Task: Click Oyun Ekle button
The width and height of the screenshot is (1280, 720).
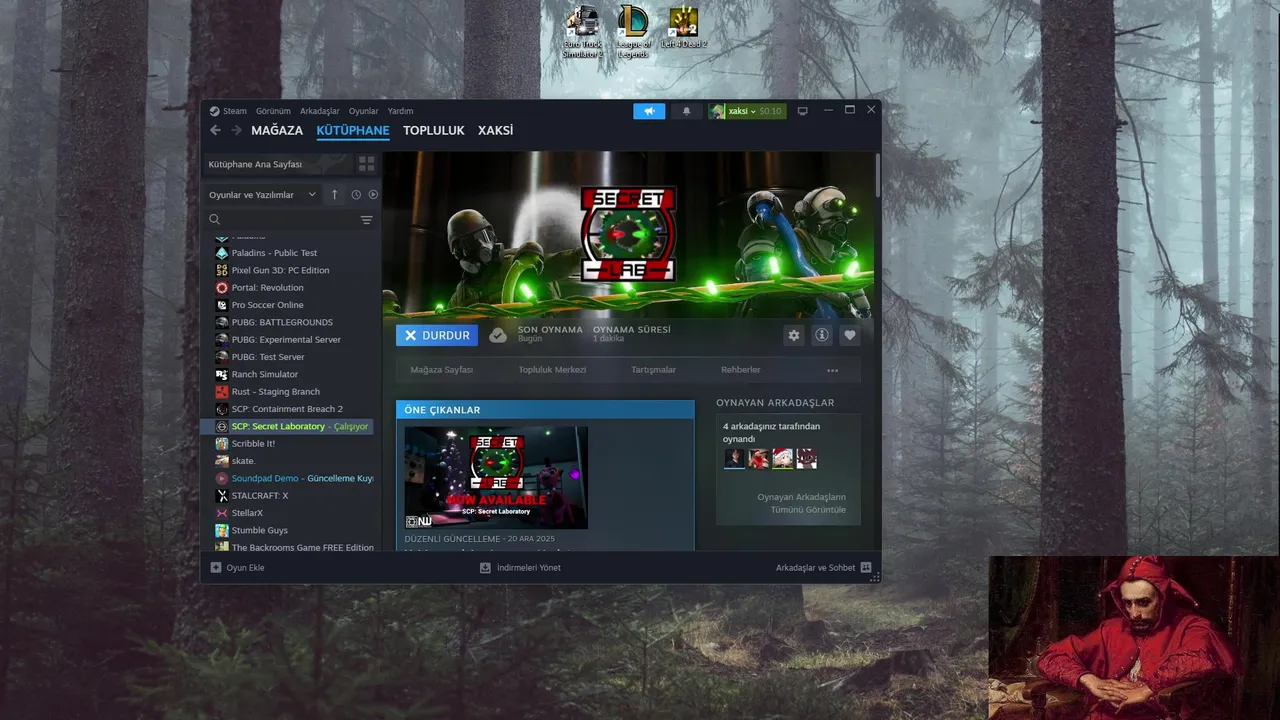Action: (237, 567)
